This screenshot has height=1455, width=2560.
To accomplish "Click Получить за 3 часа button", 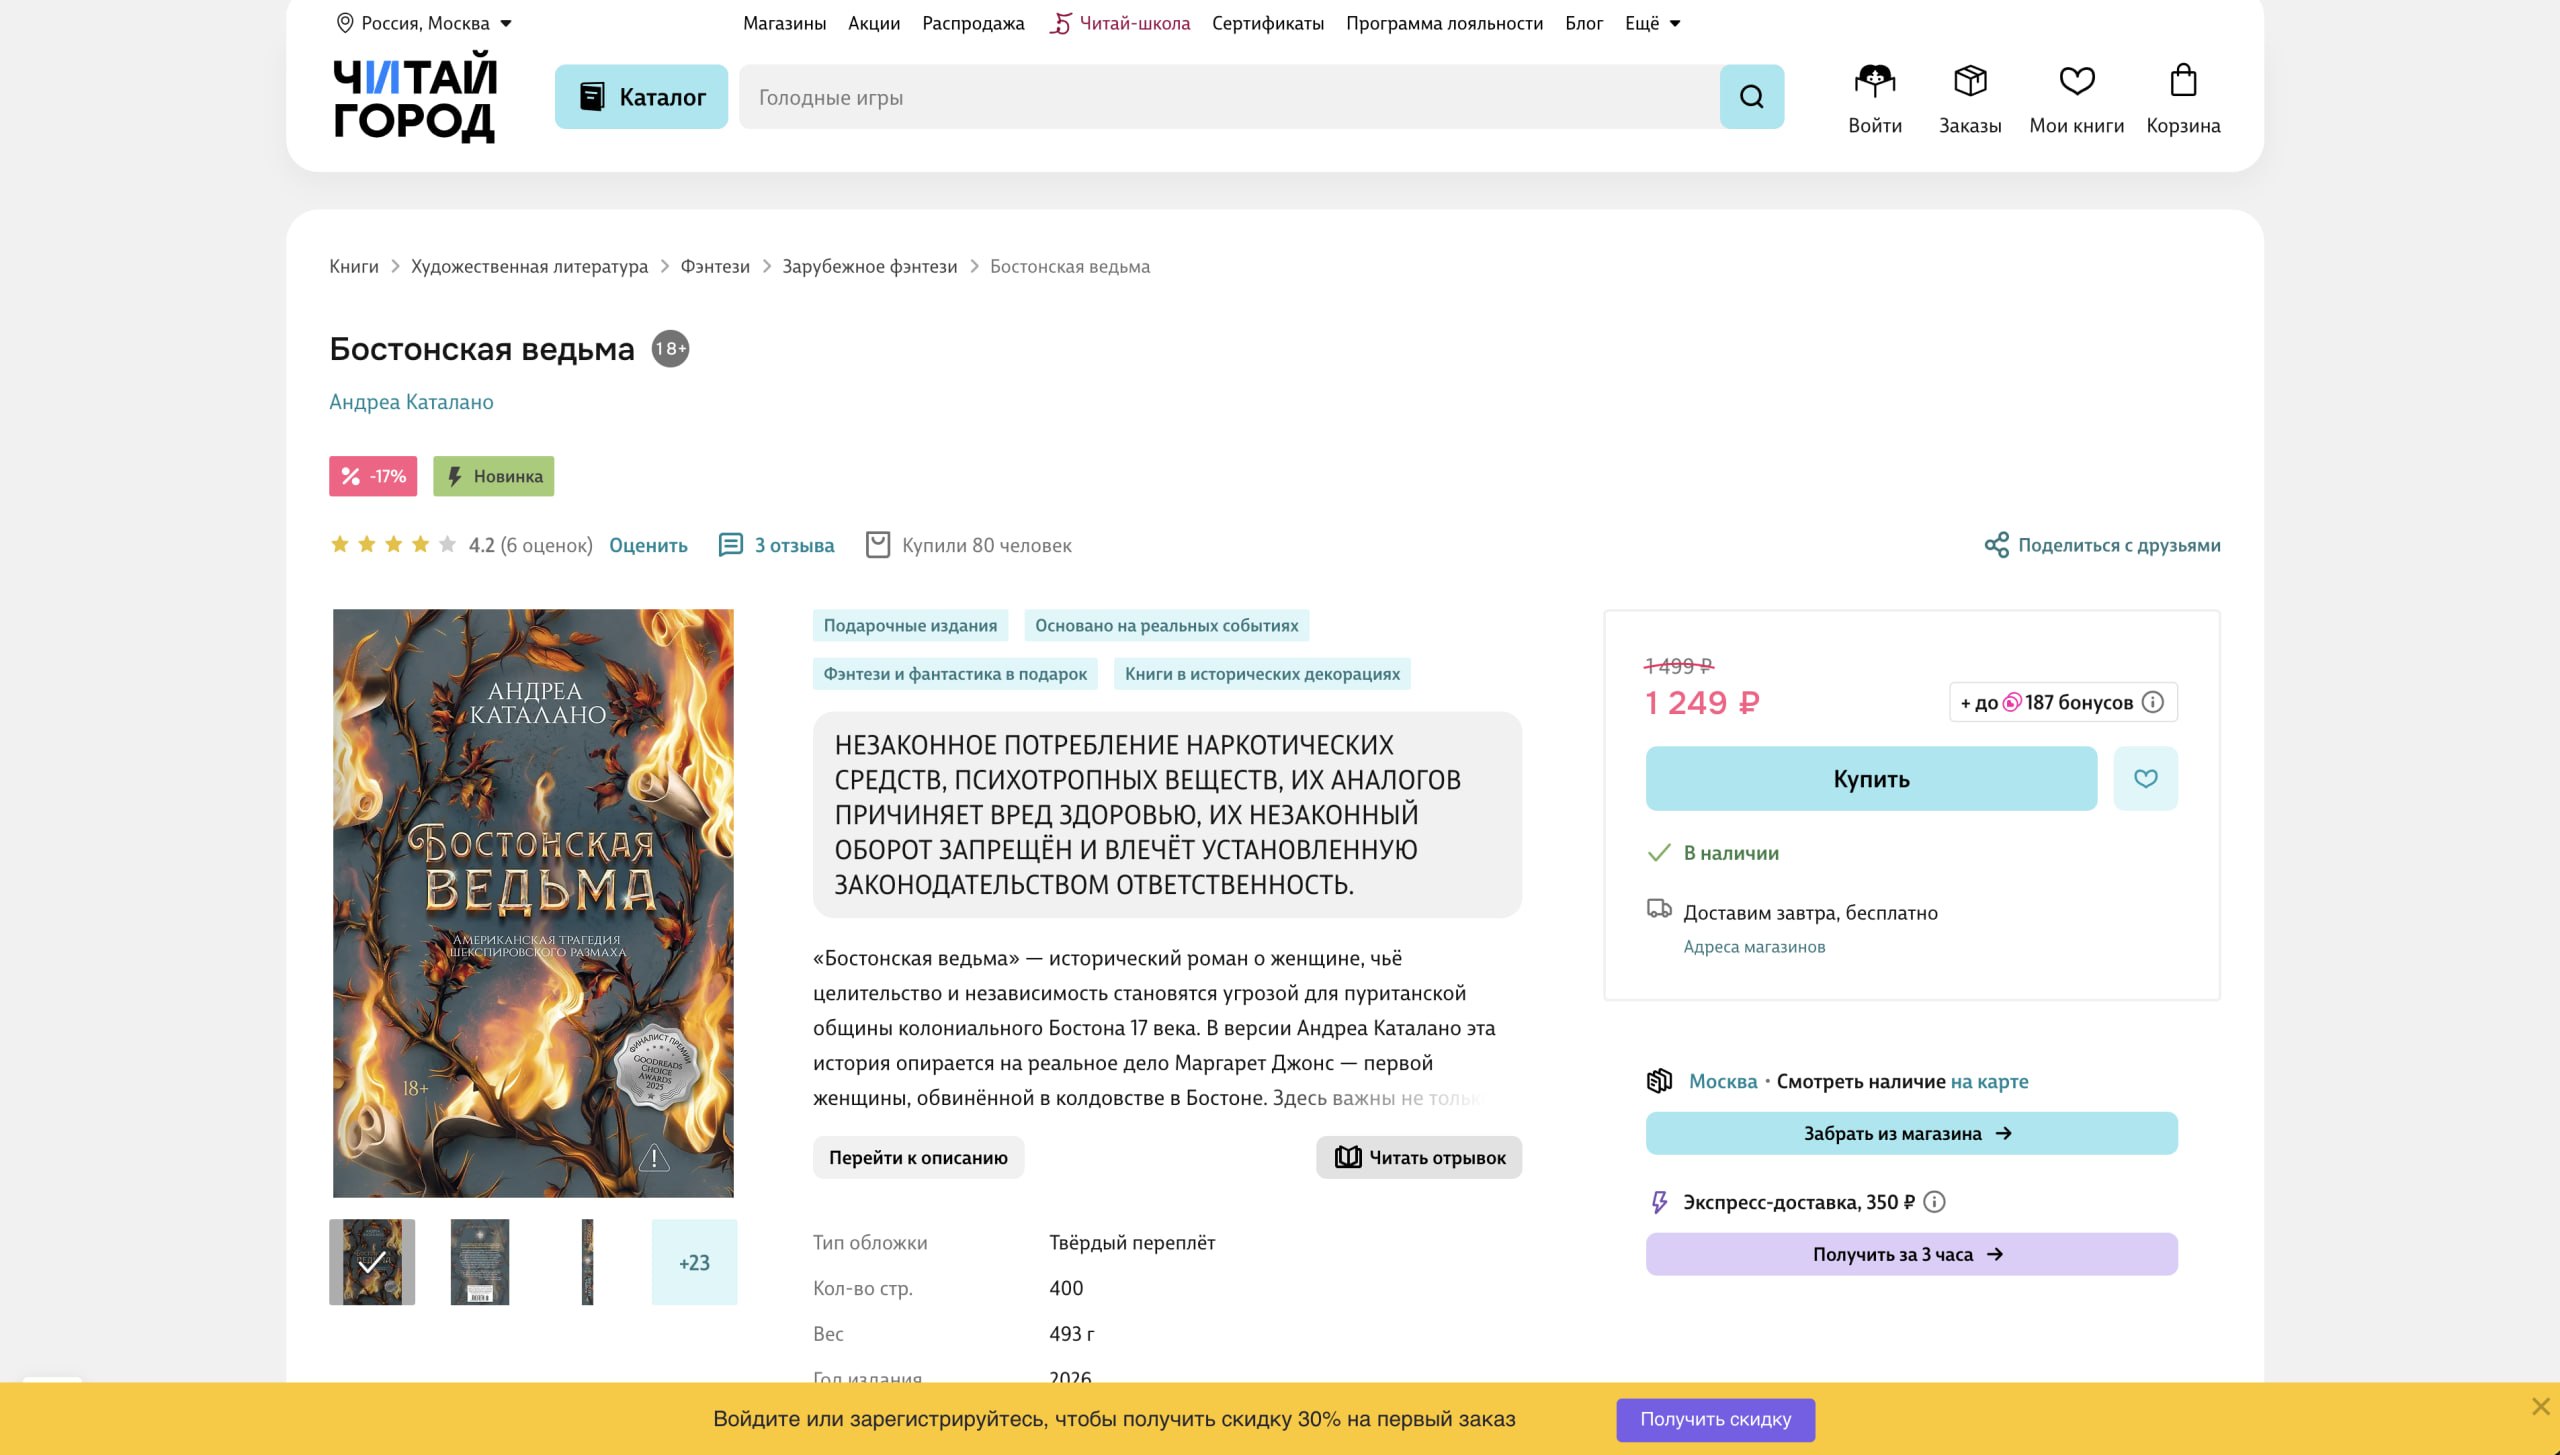I will [x=1911, y=1254].
